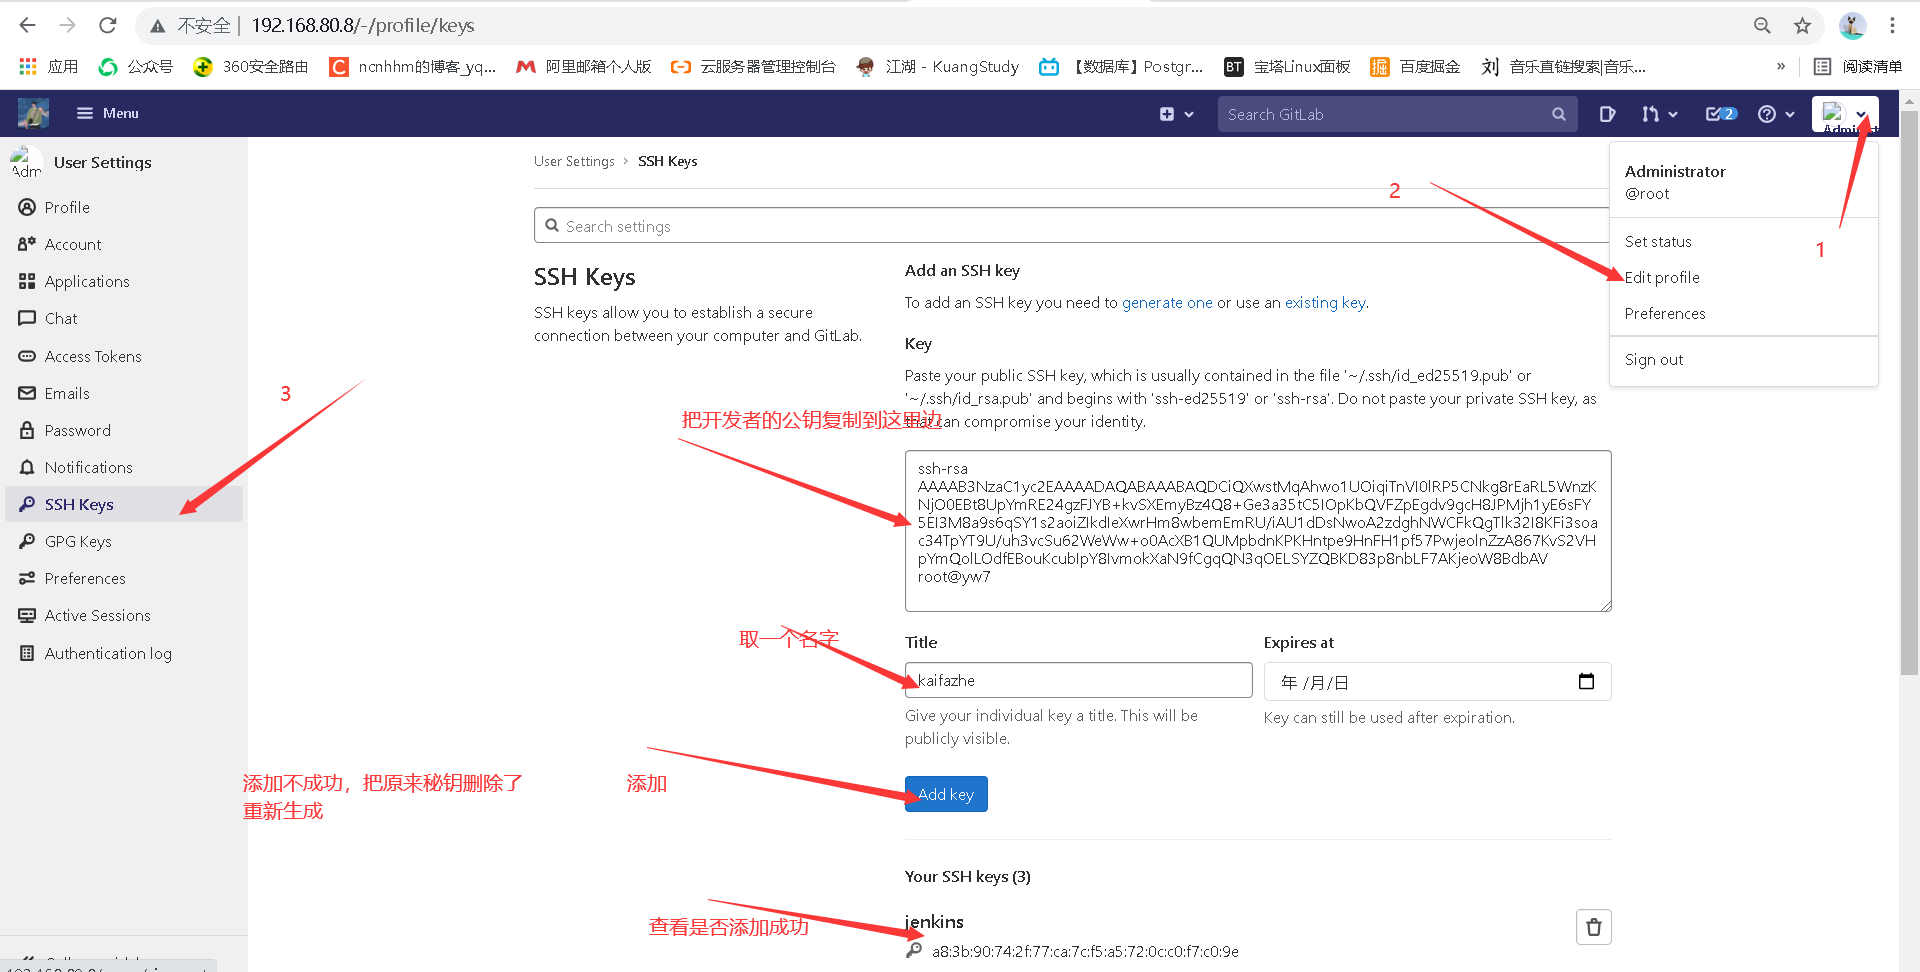Select the GPG Keys icon in the sidebar
This screenshot has height=972, width=1920.
pyautogui.click(x=28, y=541)
